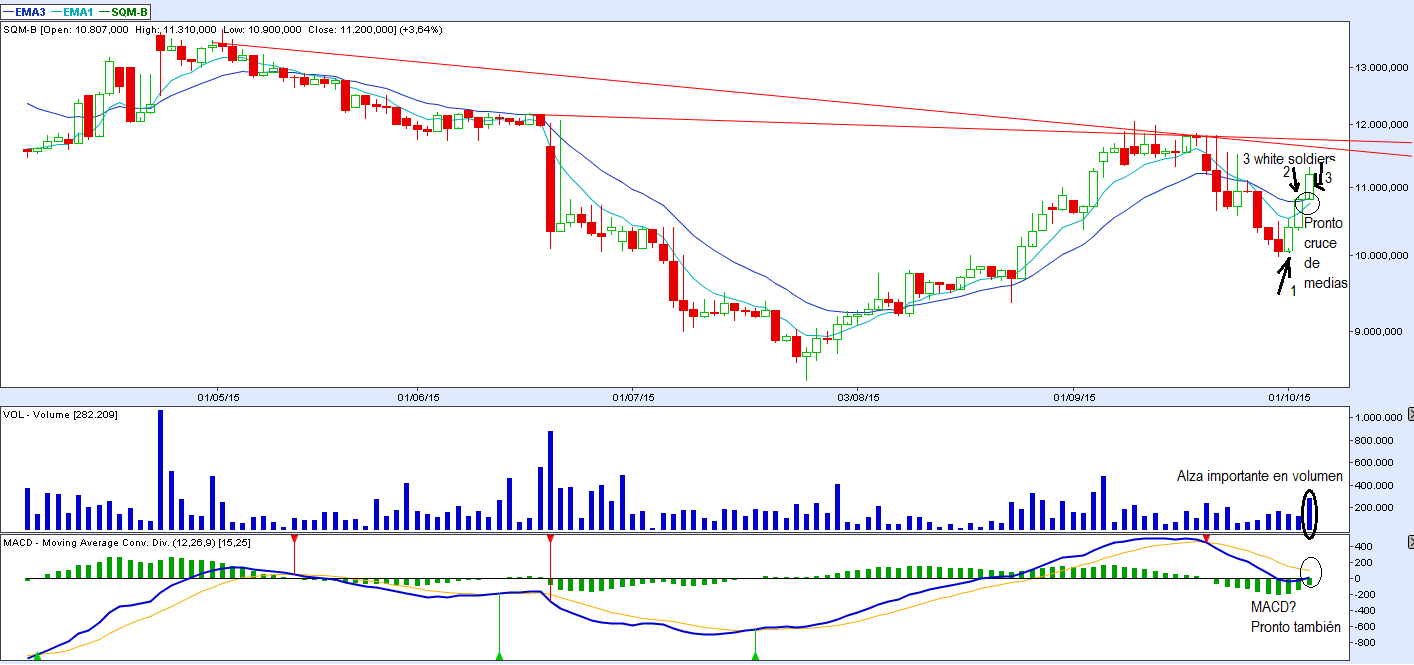Image resolution: width=1414 pixels, height=665 pixels.
Task: Click the green MACD marker before 03/08/15
Action: pyautogui.click(x=755, y=656)
